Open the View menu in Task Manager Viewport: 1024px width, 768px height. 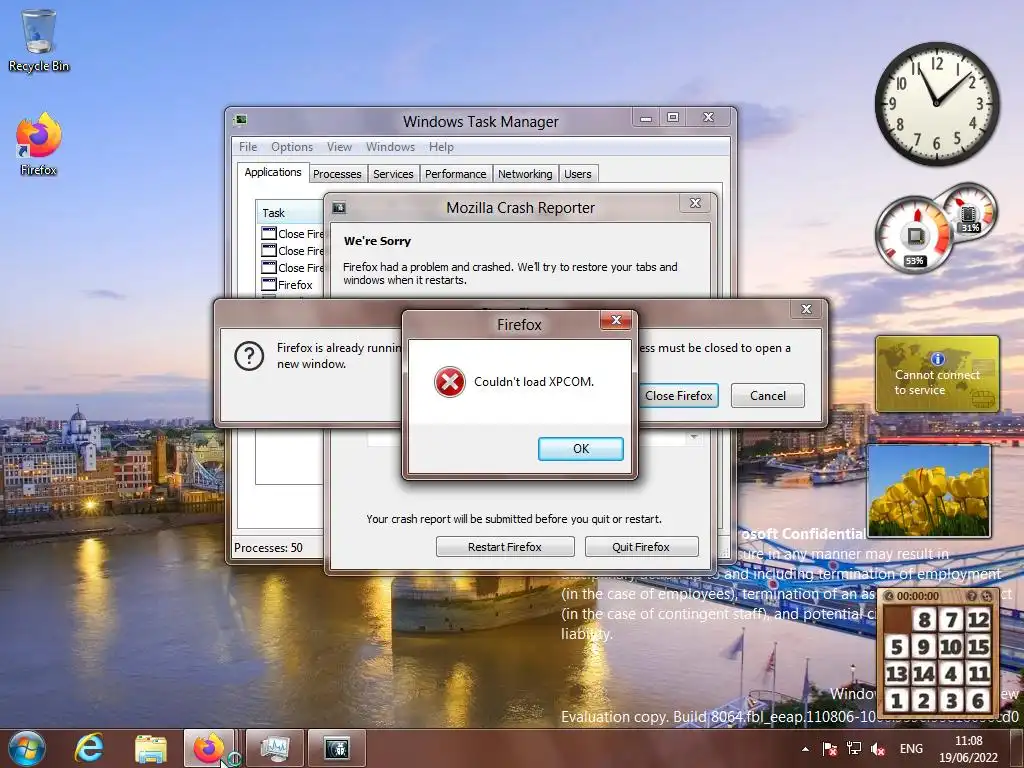(339, 147)
